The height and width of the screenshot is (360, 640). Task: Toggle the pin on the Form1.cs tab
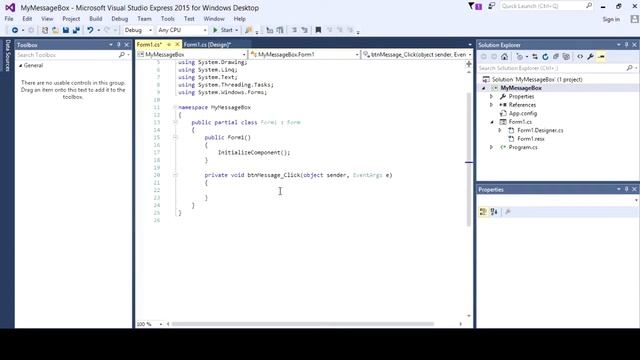click(x=169, y=44)
